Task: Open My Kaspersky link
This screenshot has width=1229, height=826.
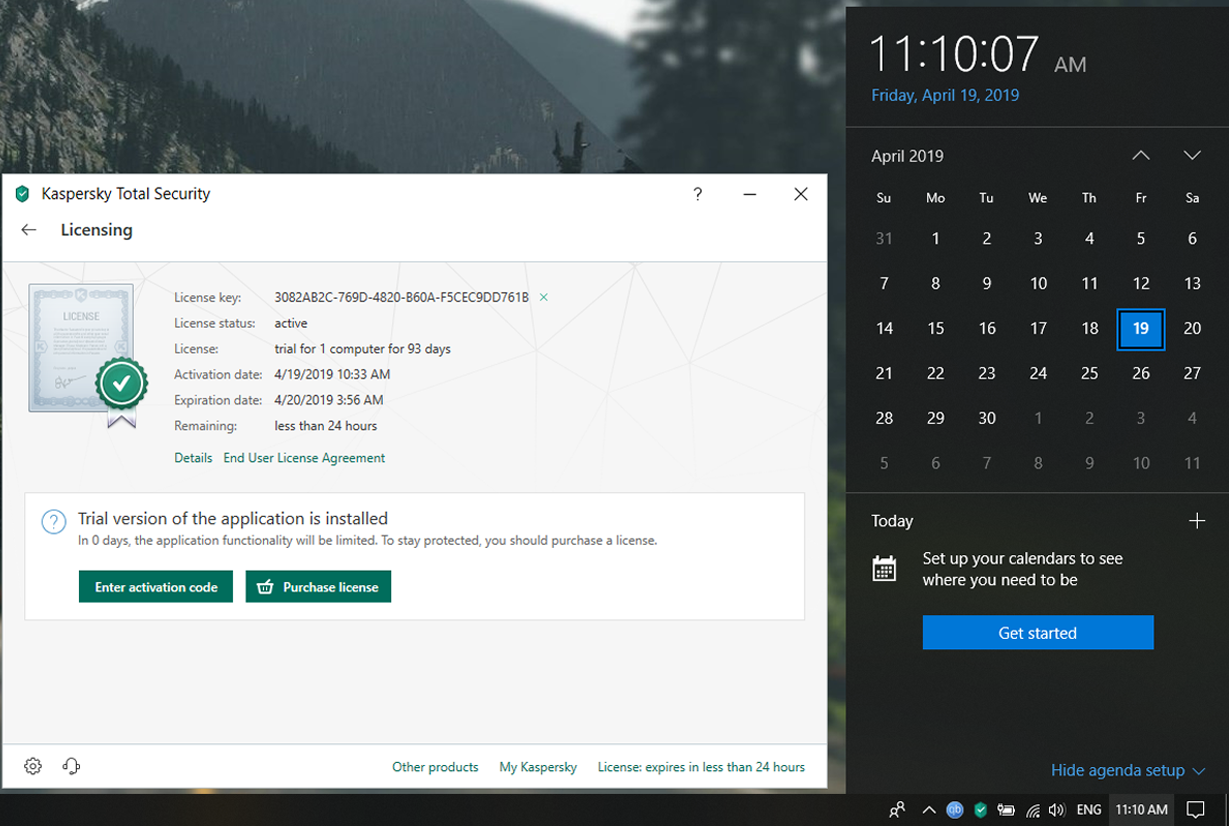Action: coord(538,767)
